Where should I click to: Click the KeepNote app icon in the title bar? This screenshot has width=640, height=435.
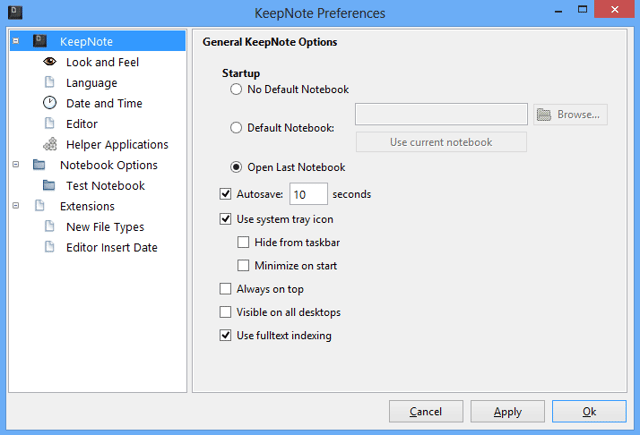click(15, 12)
